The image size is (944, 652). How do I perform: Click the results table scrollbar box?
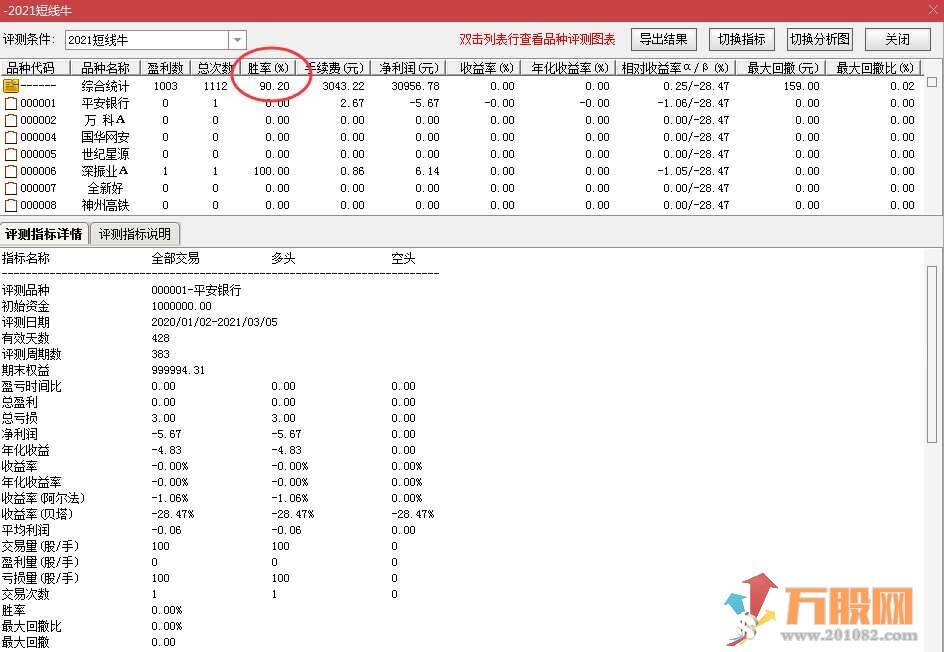[932, 82]
